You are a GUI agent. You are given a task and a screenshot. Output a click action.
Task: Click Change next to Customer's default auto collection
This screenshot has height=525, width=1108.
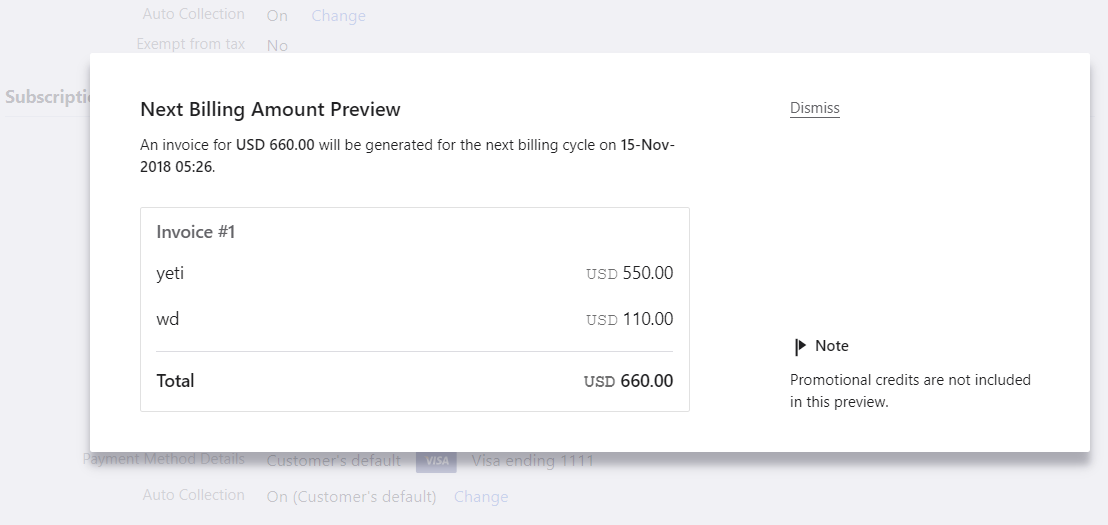(481, 497)
